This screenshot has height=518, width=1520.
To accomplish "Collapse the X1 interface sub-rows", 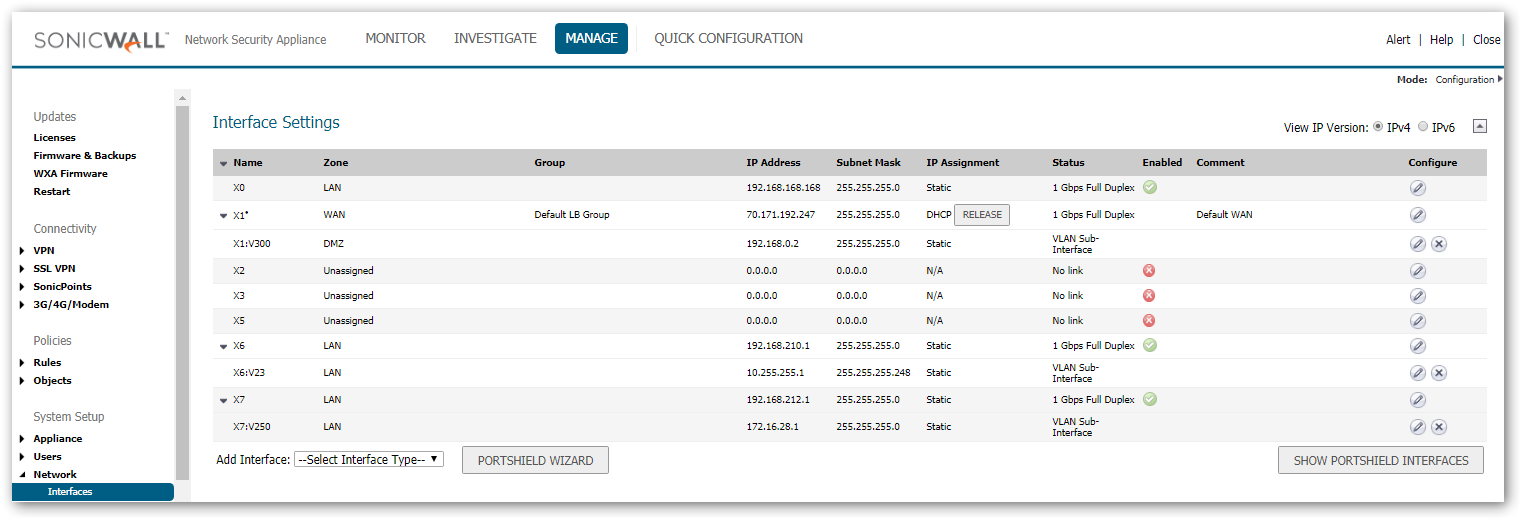I will (x=223, y=215).
